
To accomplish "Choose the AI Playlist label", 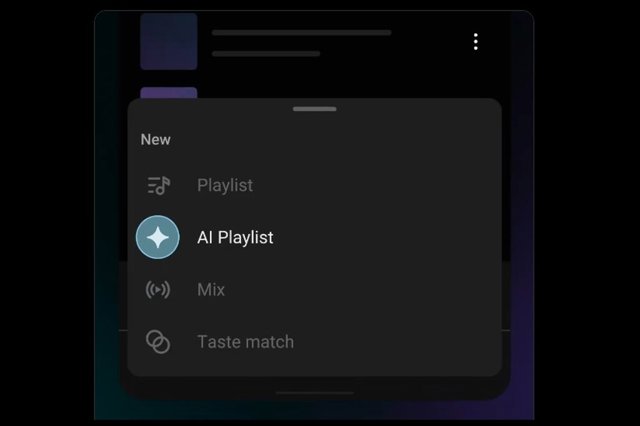I will pos(235,237).
